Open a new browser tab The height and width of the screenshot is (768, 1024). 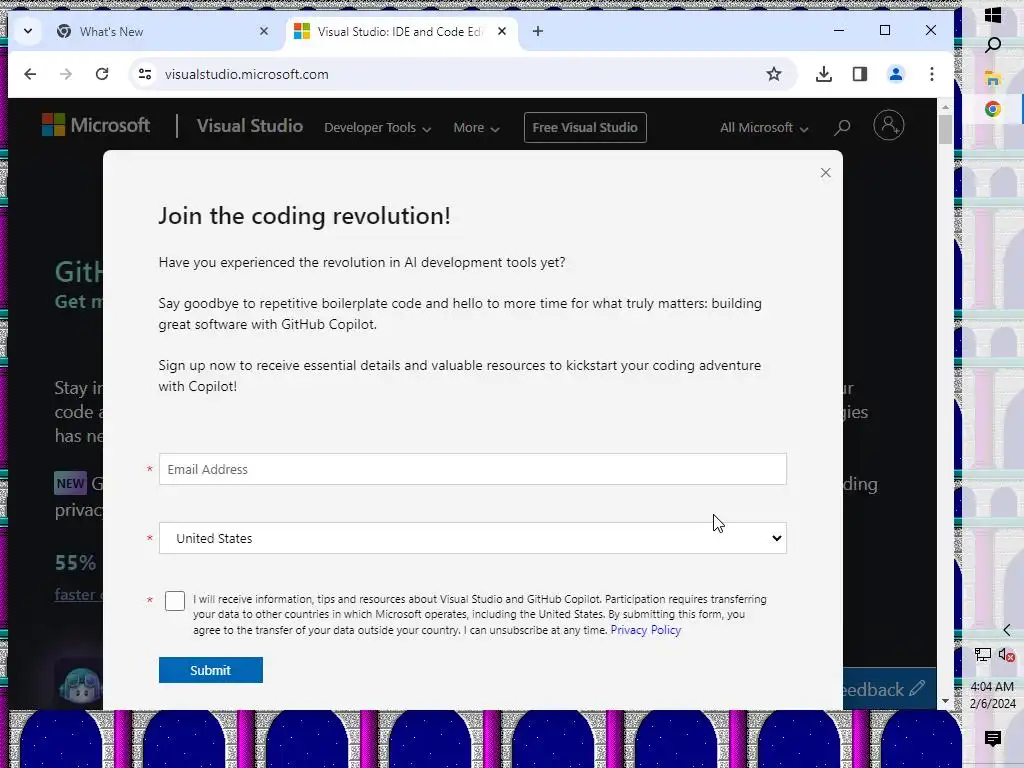pyautogui.click(x=537, y=31)
